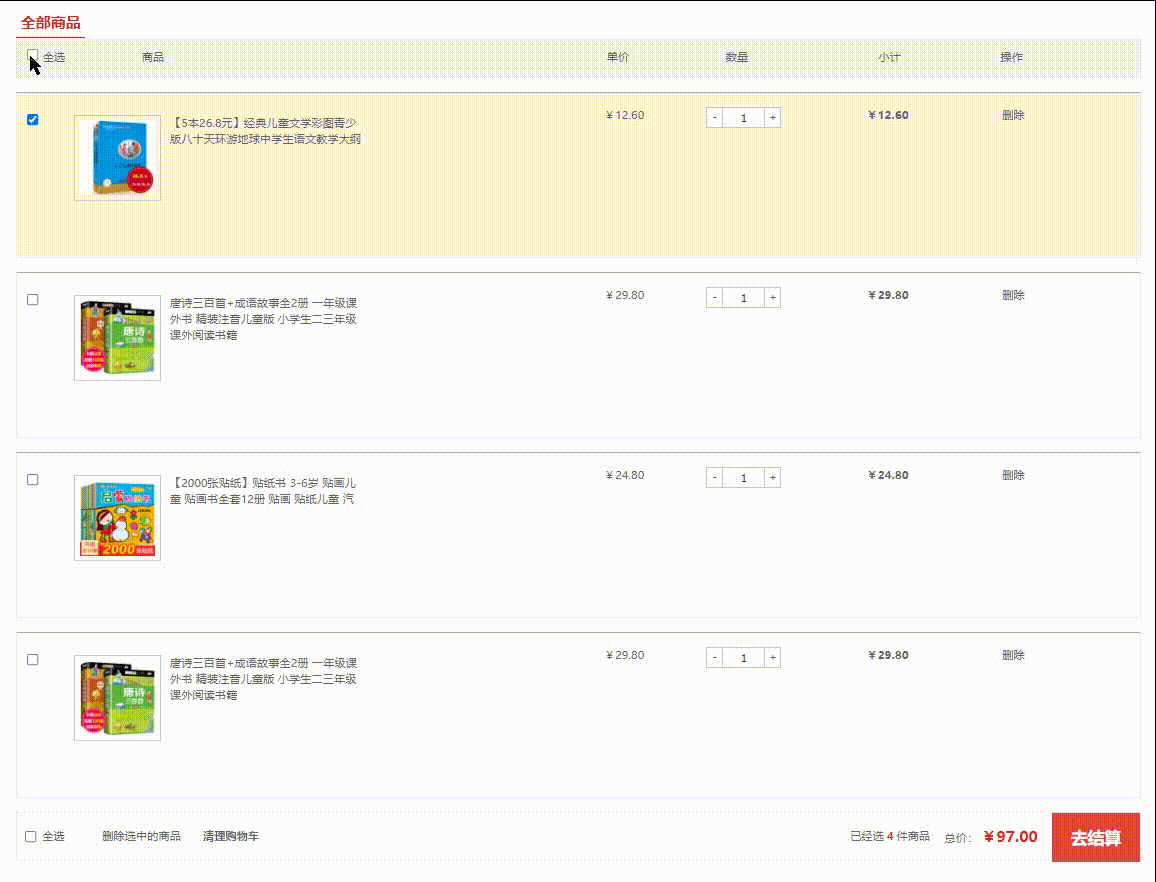Delete the 八十天环游地球 item via 删除

[x=1013, y=115]
